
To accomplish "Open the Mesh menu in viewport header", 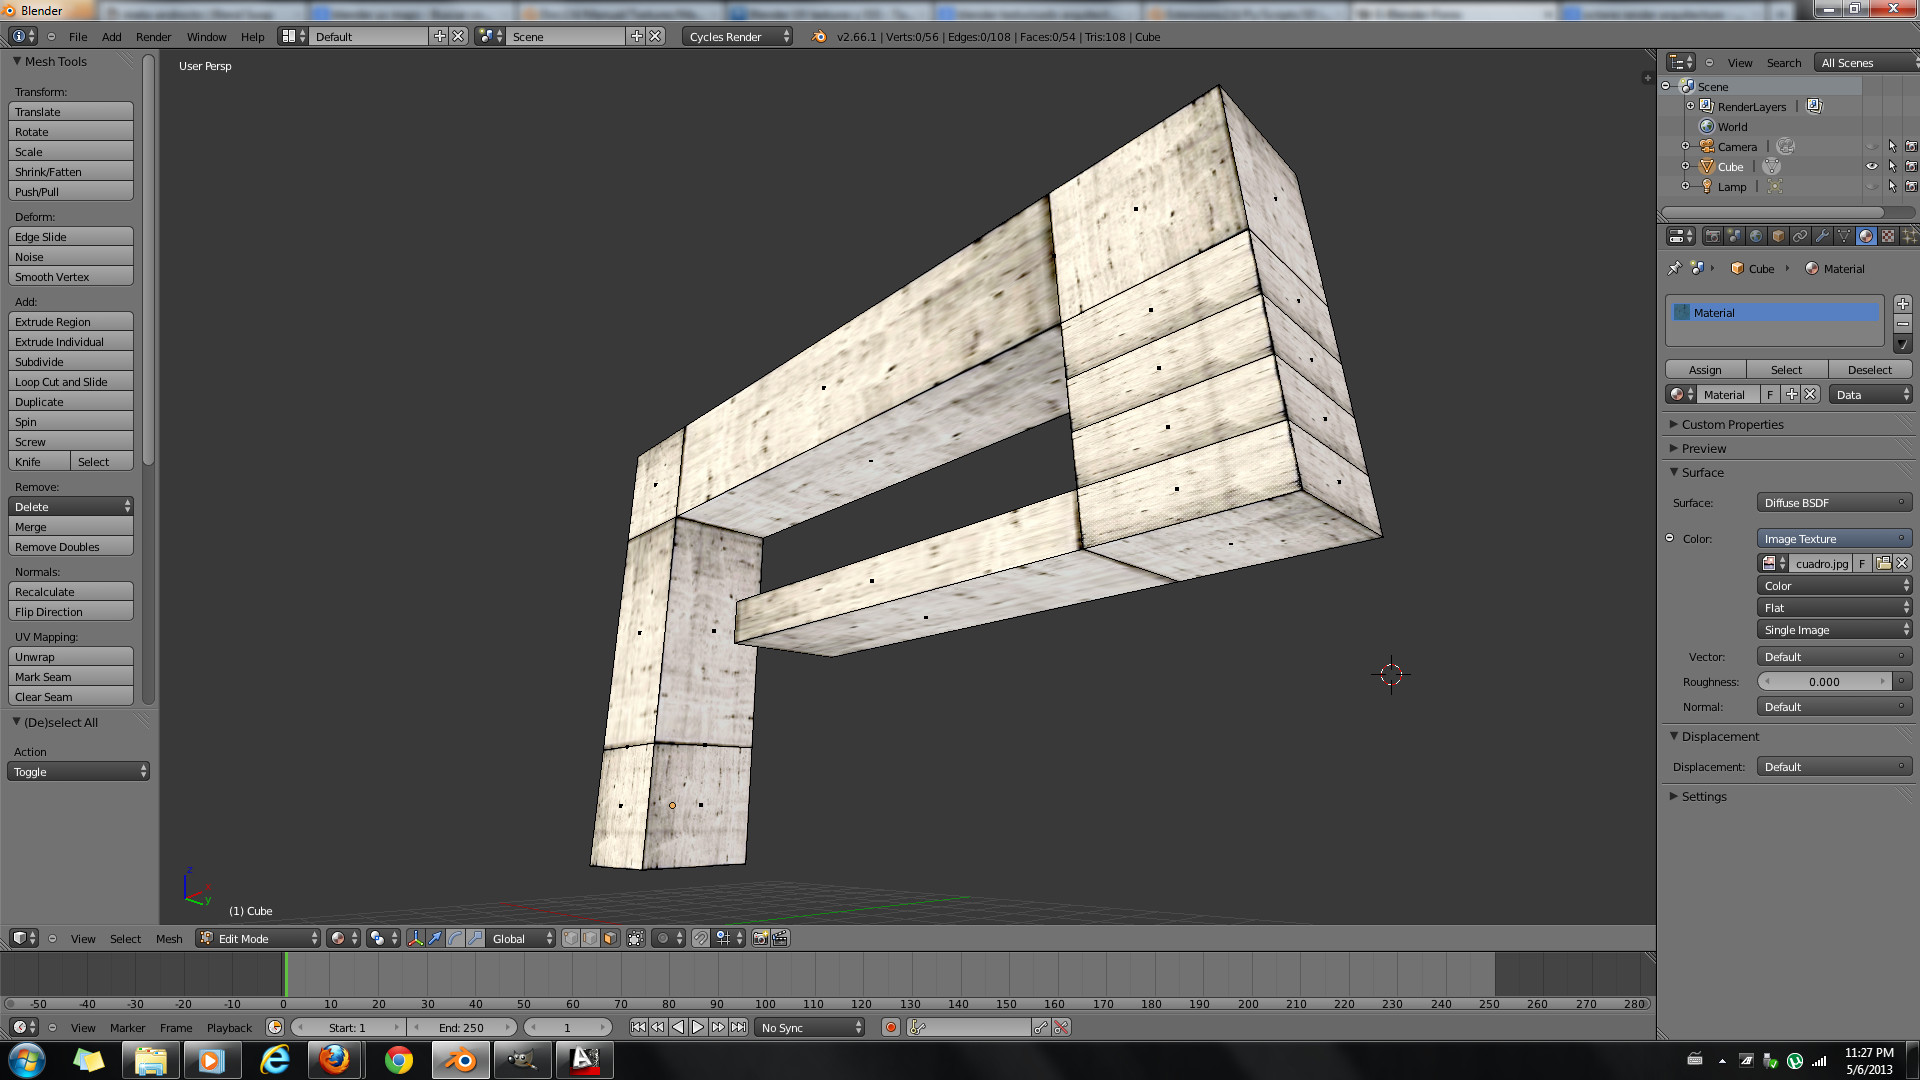I will point(169,938).
